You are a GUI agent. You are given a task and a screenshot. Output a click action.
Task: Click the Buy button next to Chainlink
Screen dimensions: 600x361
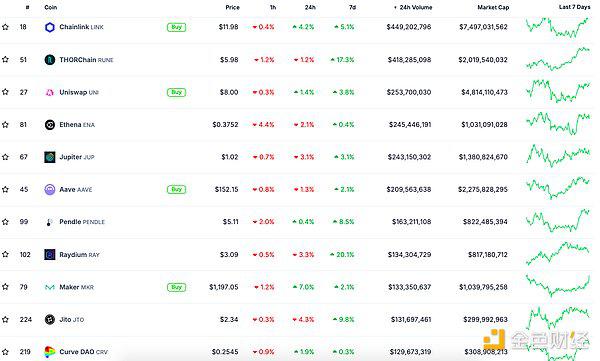[176, 27]
